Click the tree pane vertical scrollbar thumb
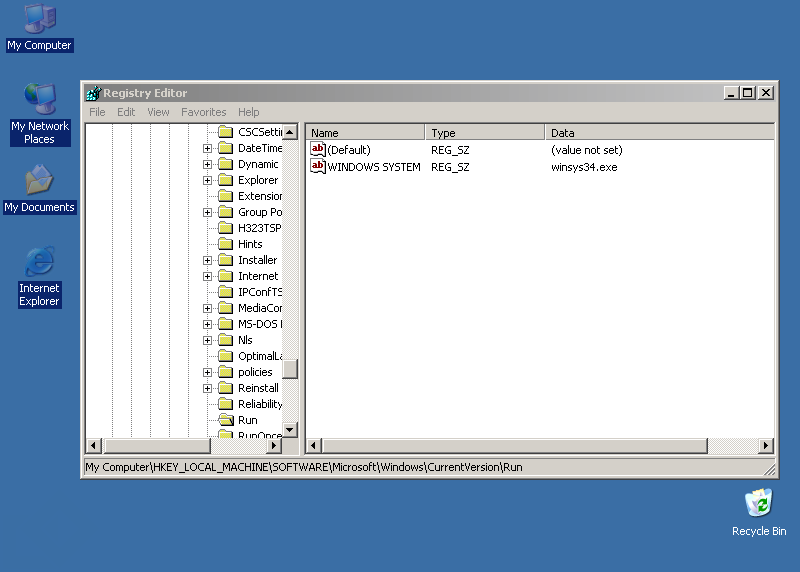 [x=290, y=369]
